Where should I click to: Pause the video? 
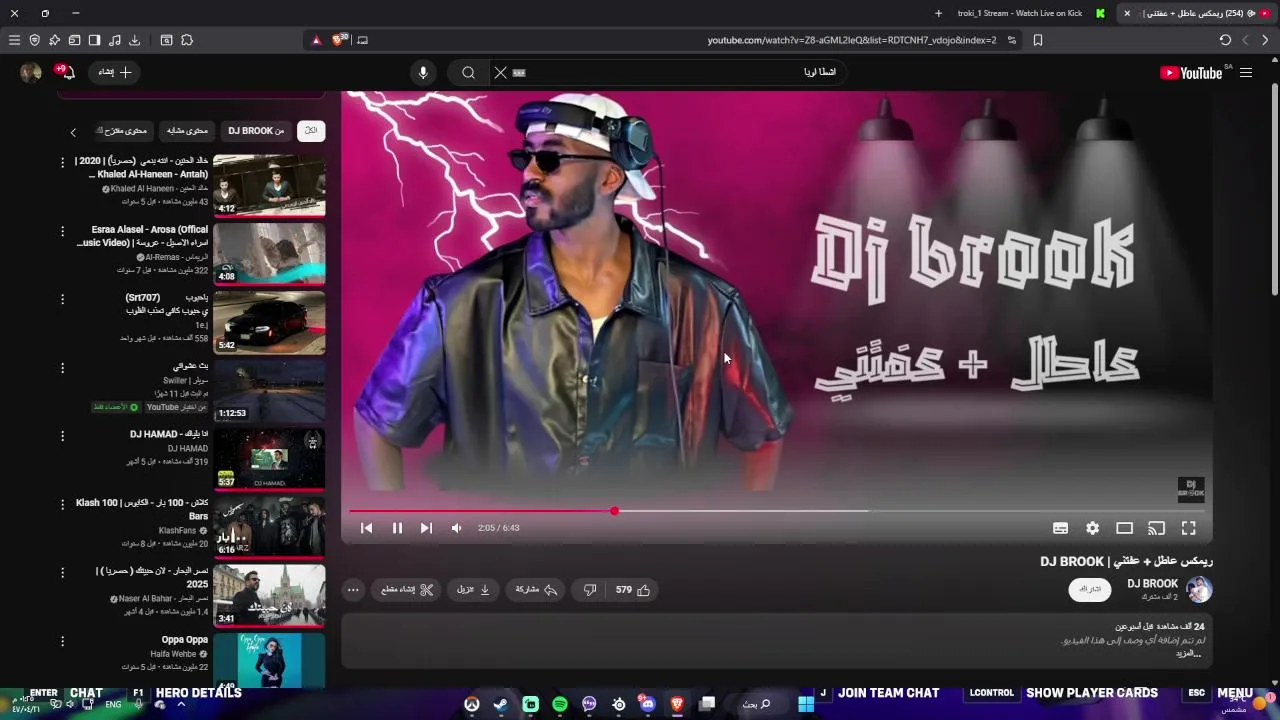coord(397,528)
